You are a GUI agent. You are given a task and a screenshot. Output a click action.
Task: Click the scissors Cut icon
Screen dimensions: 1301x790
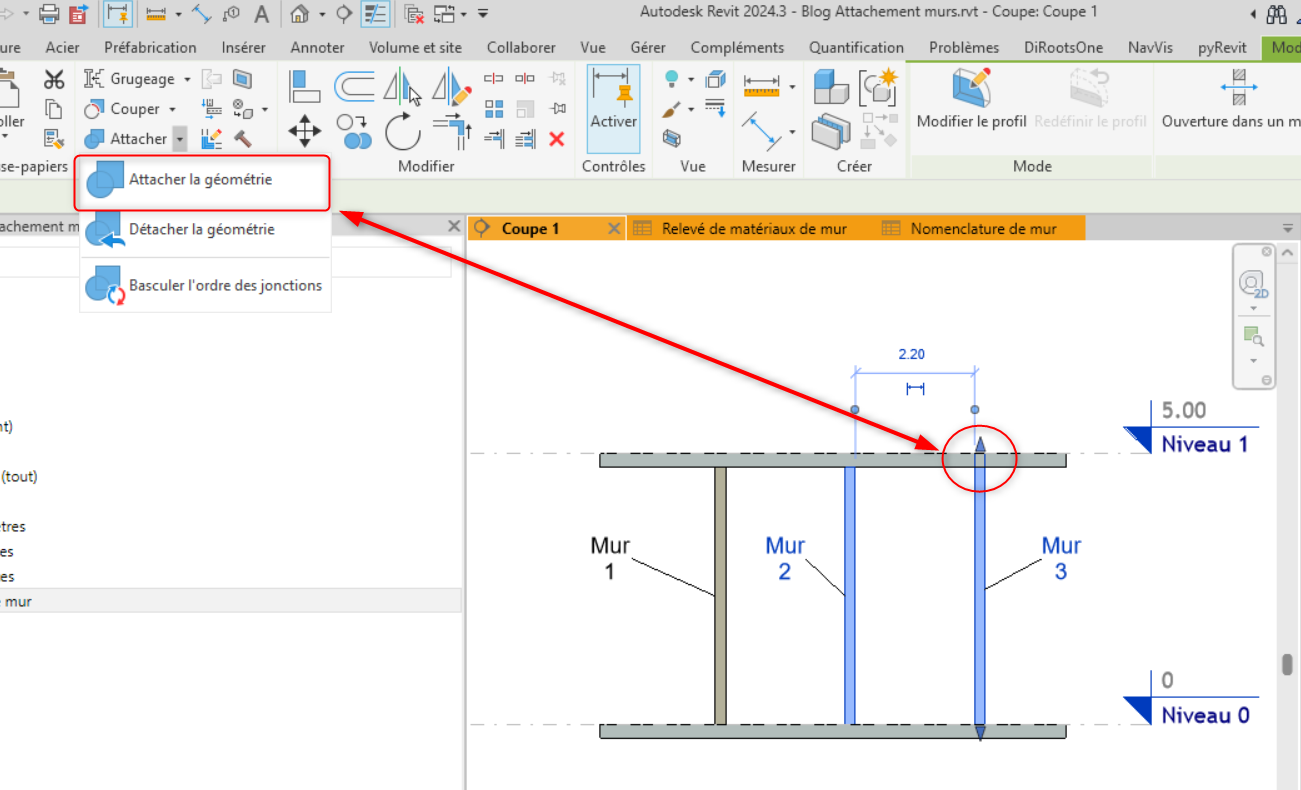pyautogui.click(x=54, y=80)
